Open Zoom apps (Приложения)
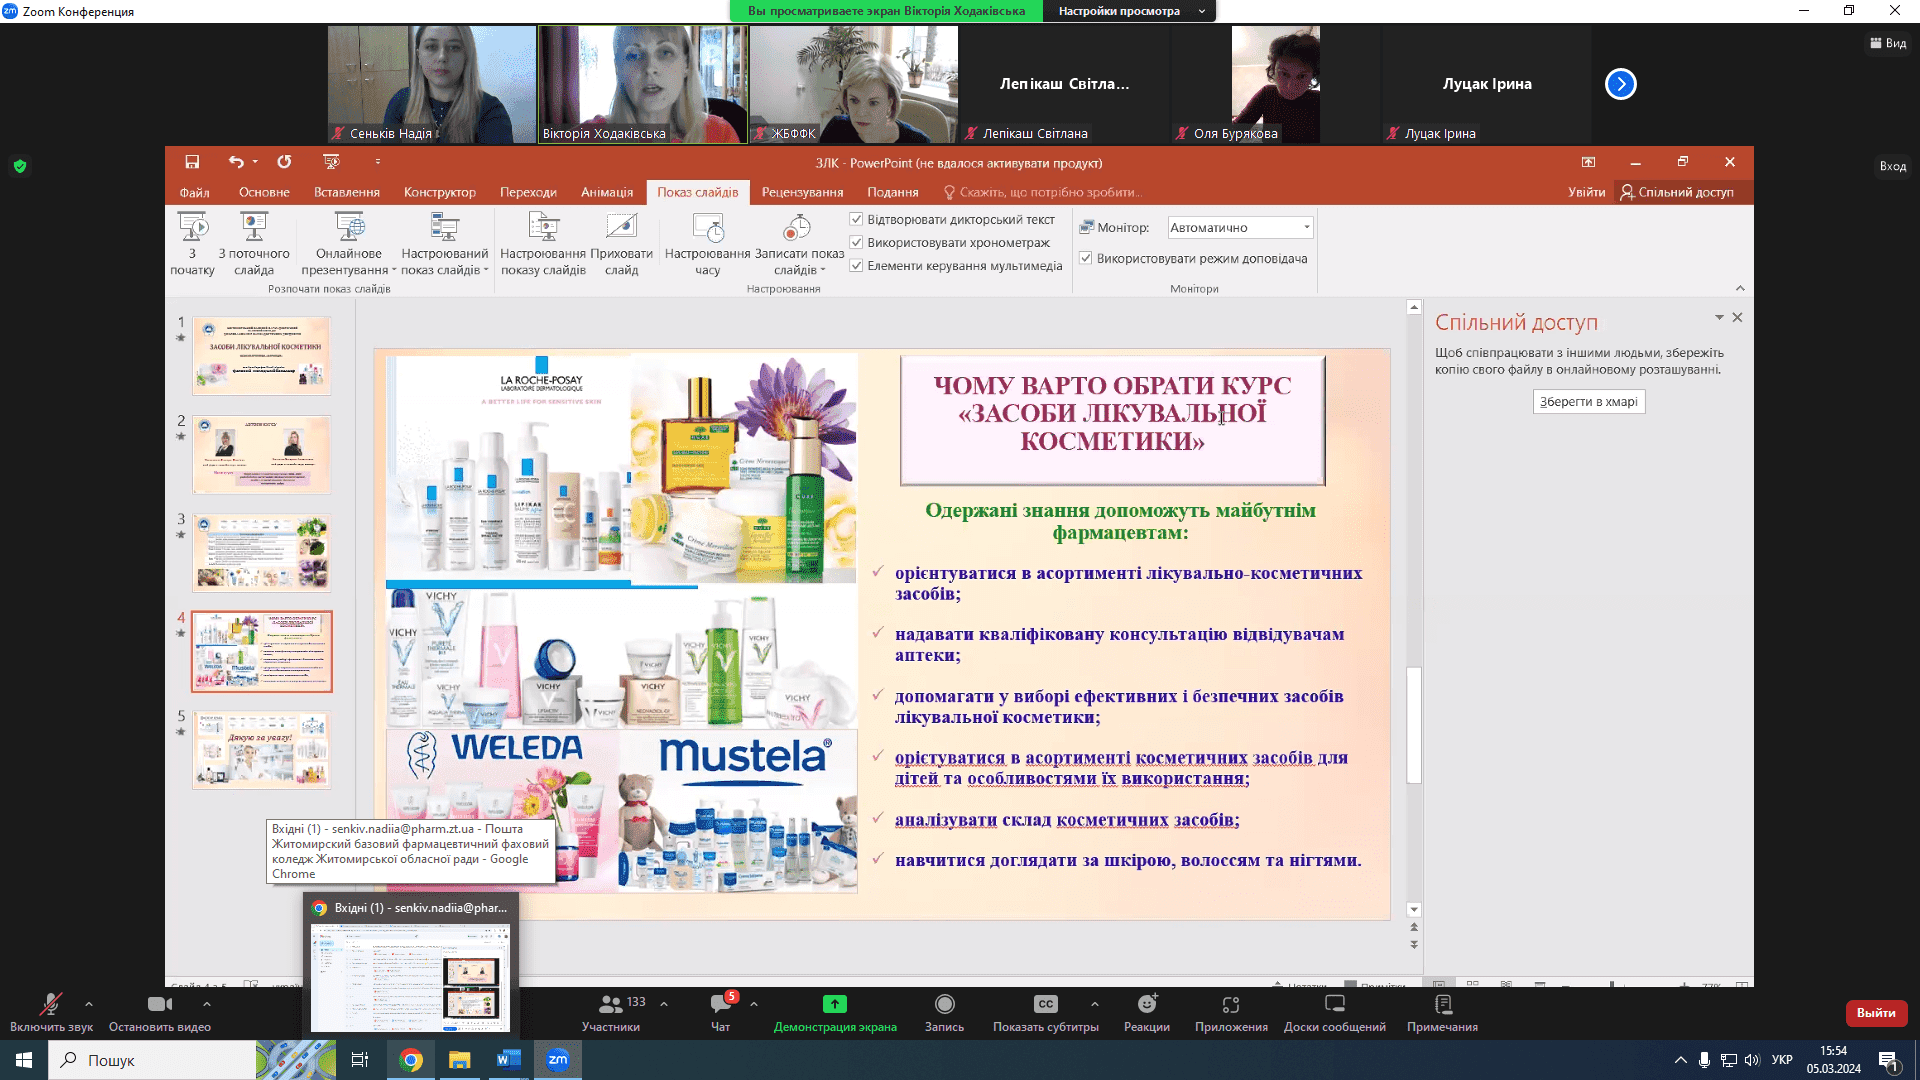 [1231, 1012]
